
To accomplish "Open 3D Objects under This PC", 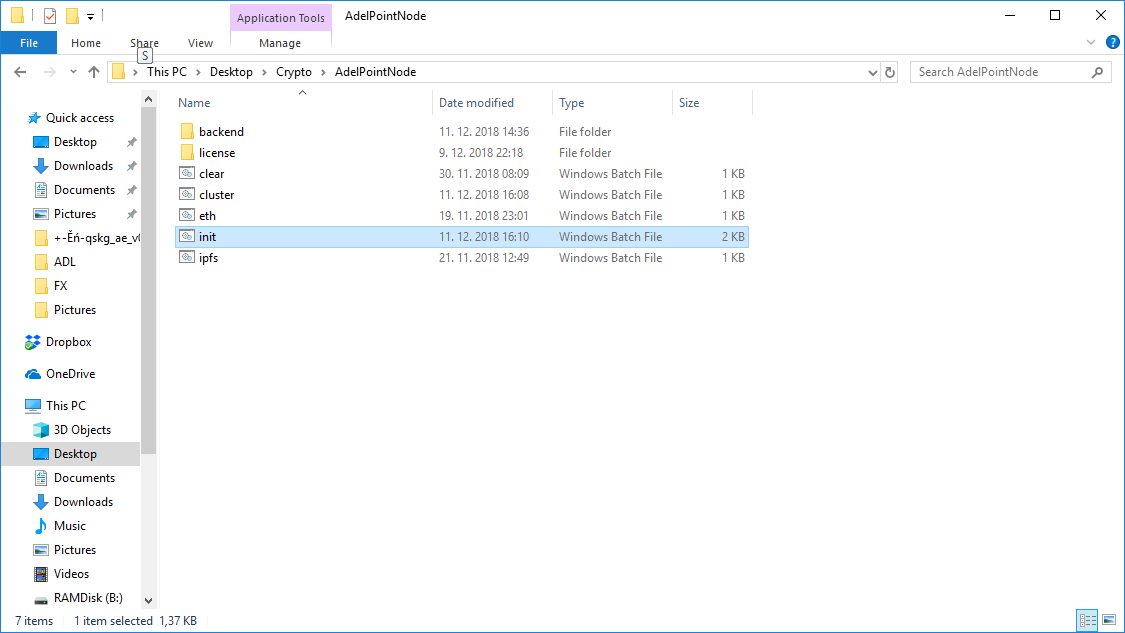I will (x=82, y=430).
